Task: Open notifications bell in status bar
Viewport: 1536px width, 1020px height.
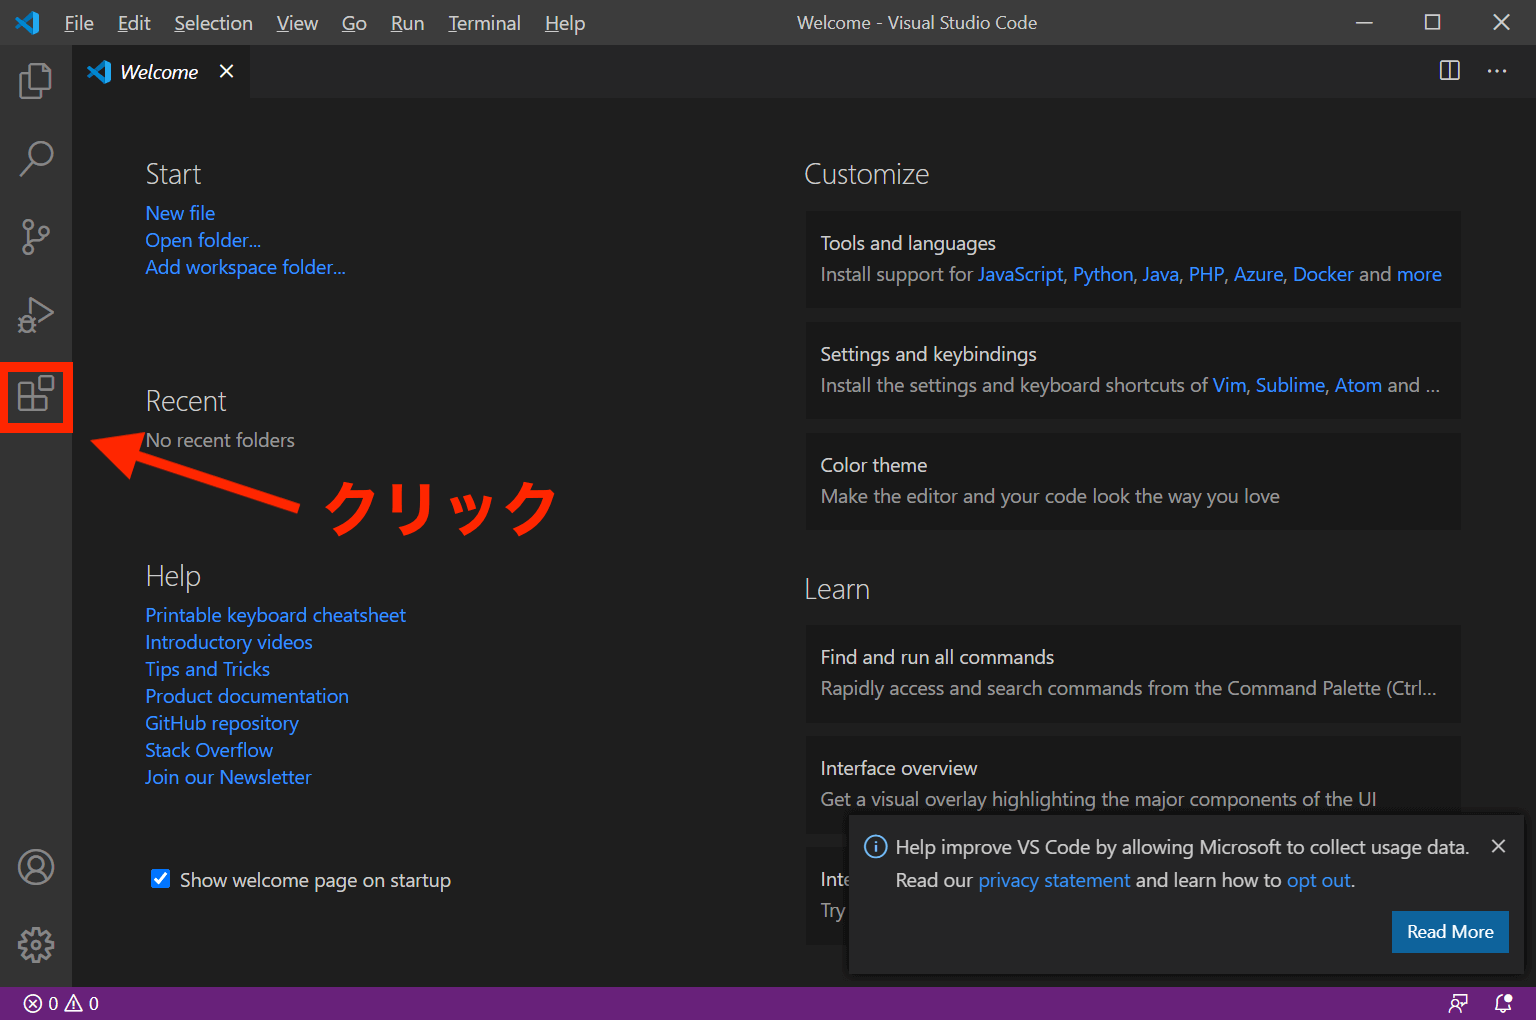Action: [1503, 1003]
